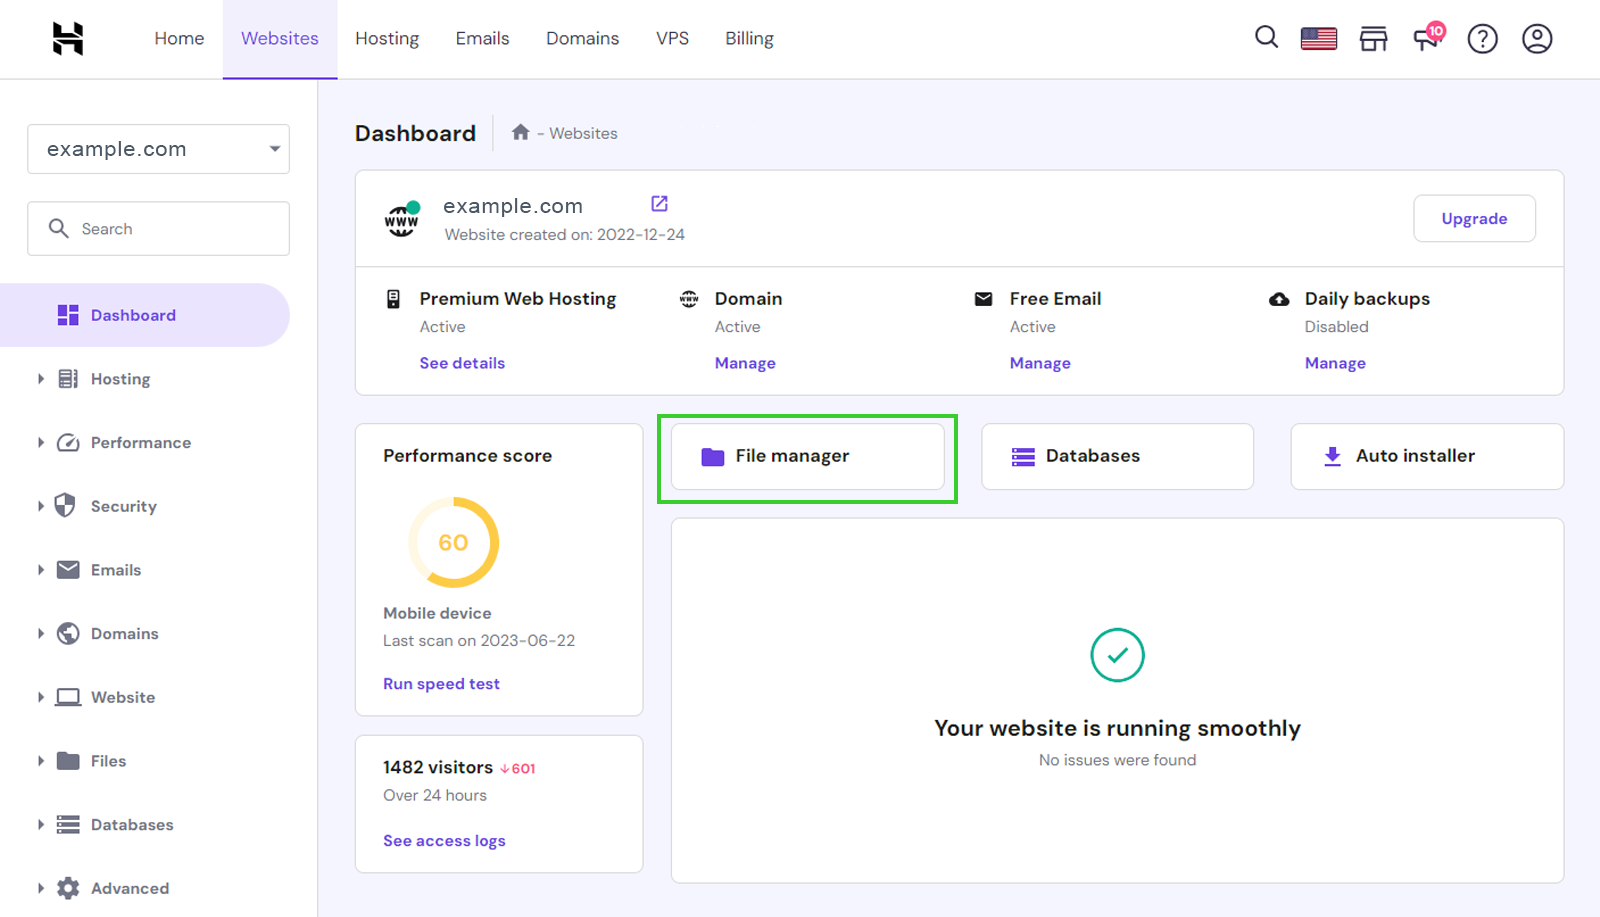1600x917 pixels.
Task: Click the Upgrade button
Action: [x=1474, y=218]
